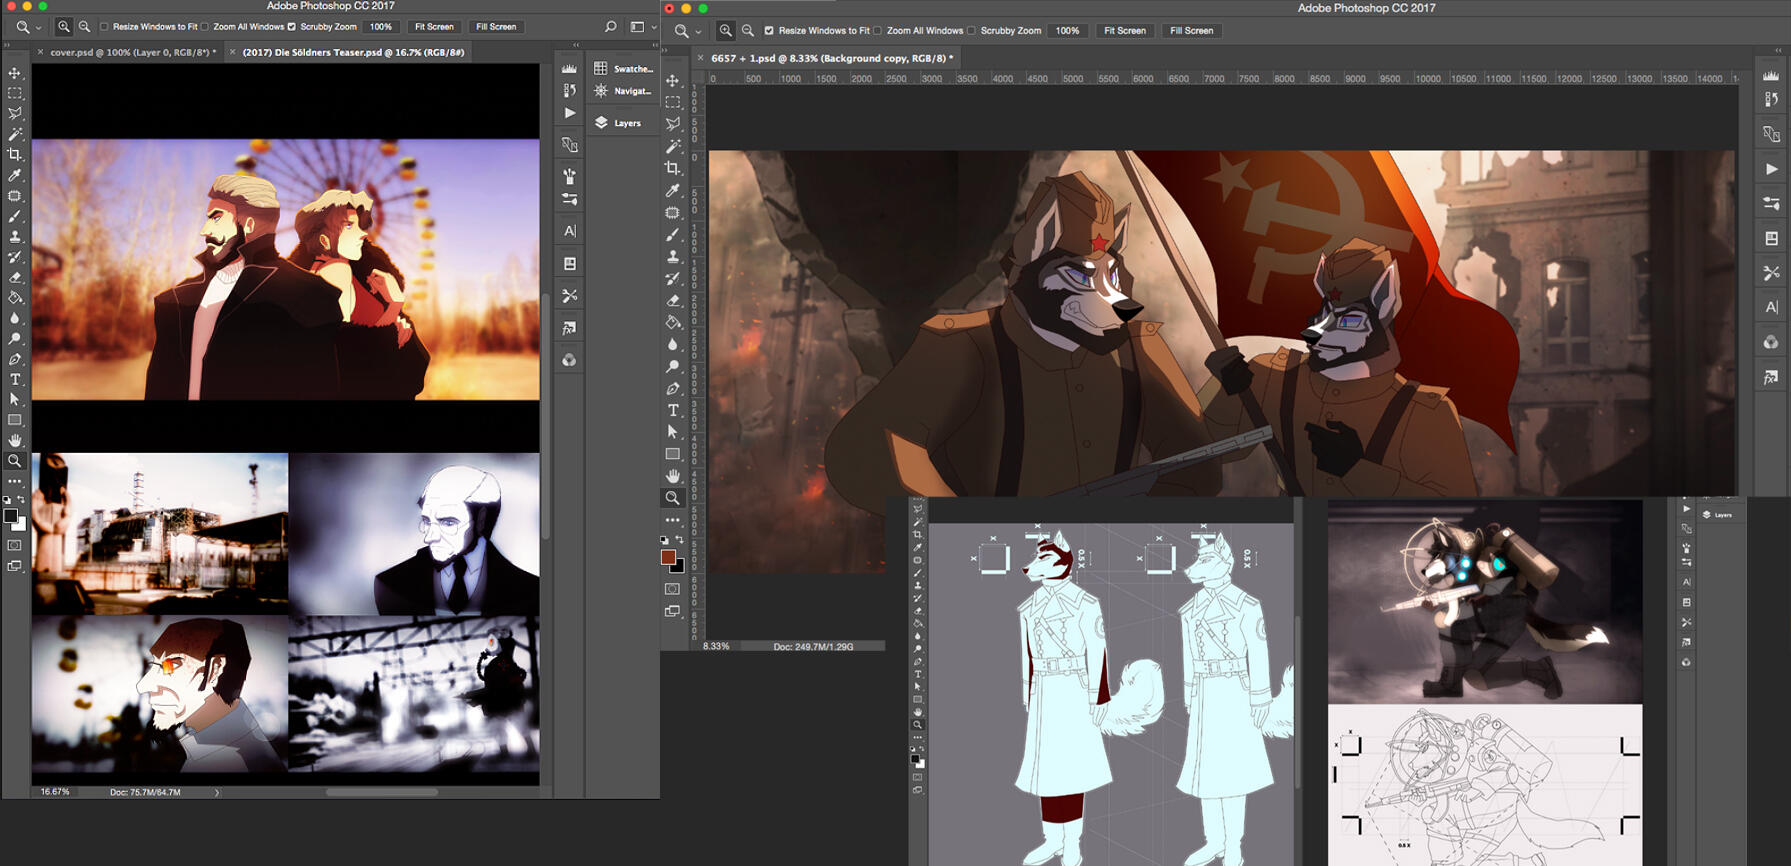Activate Zoom tool in right window toolbar
This screenshot has height=866, width=1791.
tap(673, 498)
